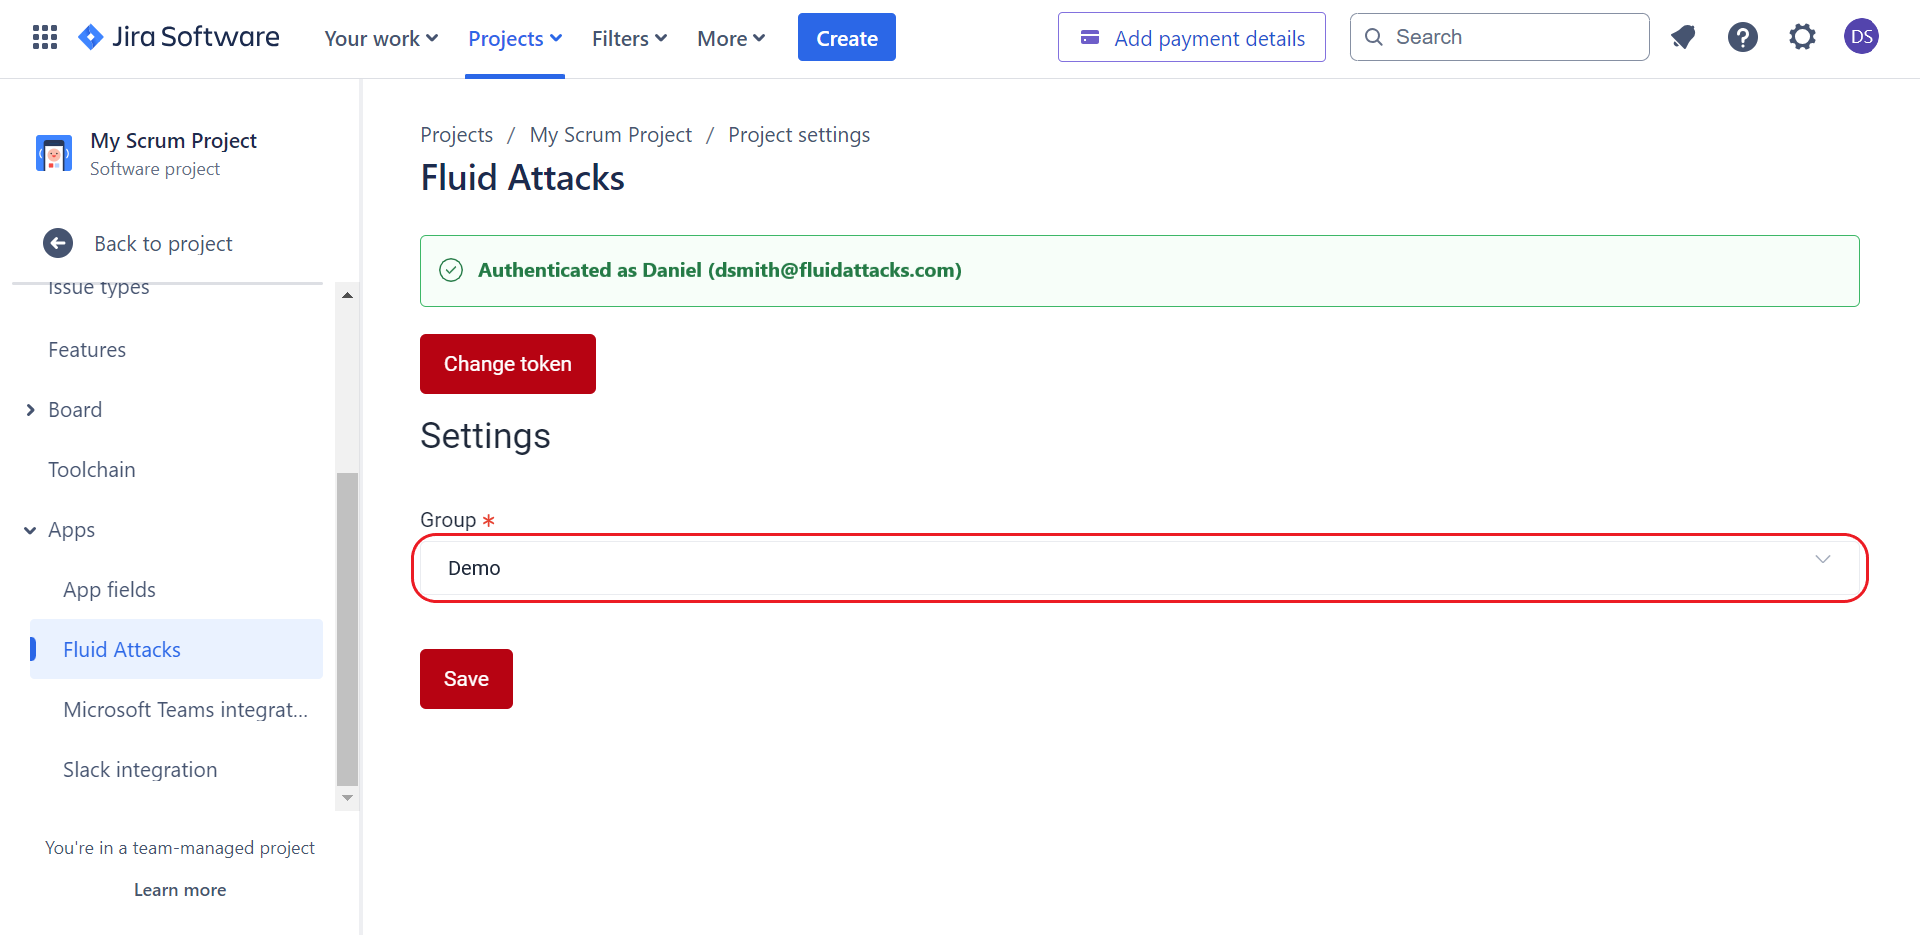Open the My Scrum Project breadcrumb link

[x=610, y=134]
